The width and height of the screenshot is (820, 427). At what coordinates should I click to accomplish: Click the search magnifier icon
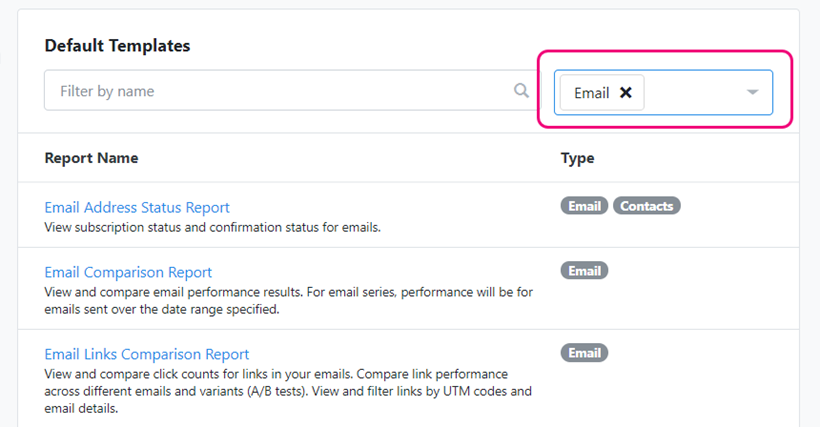(521, 90)
